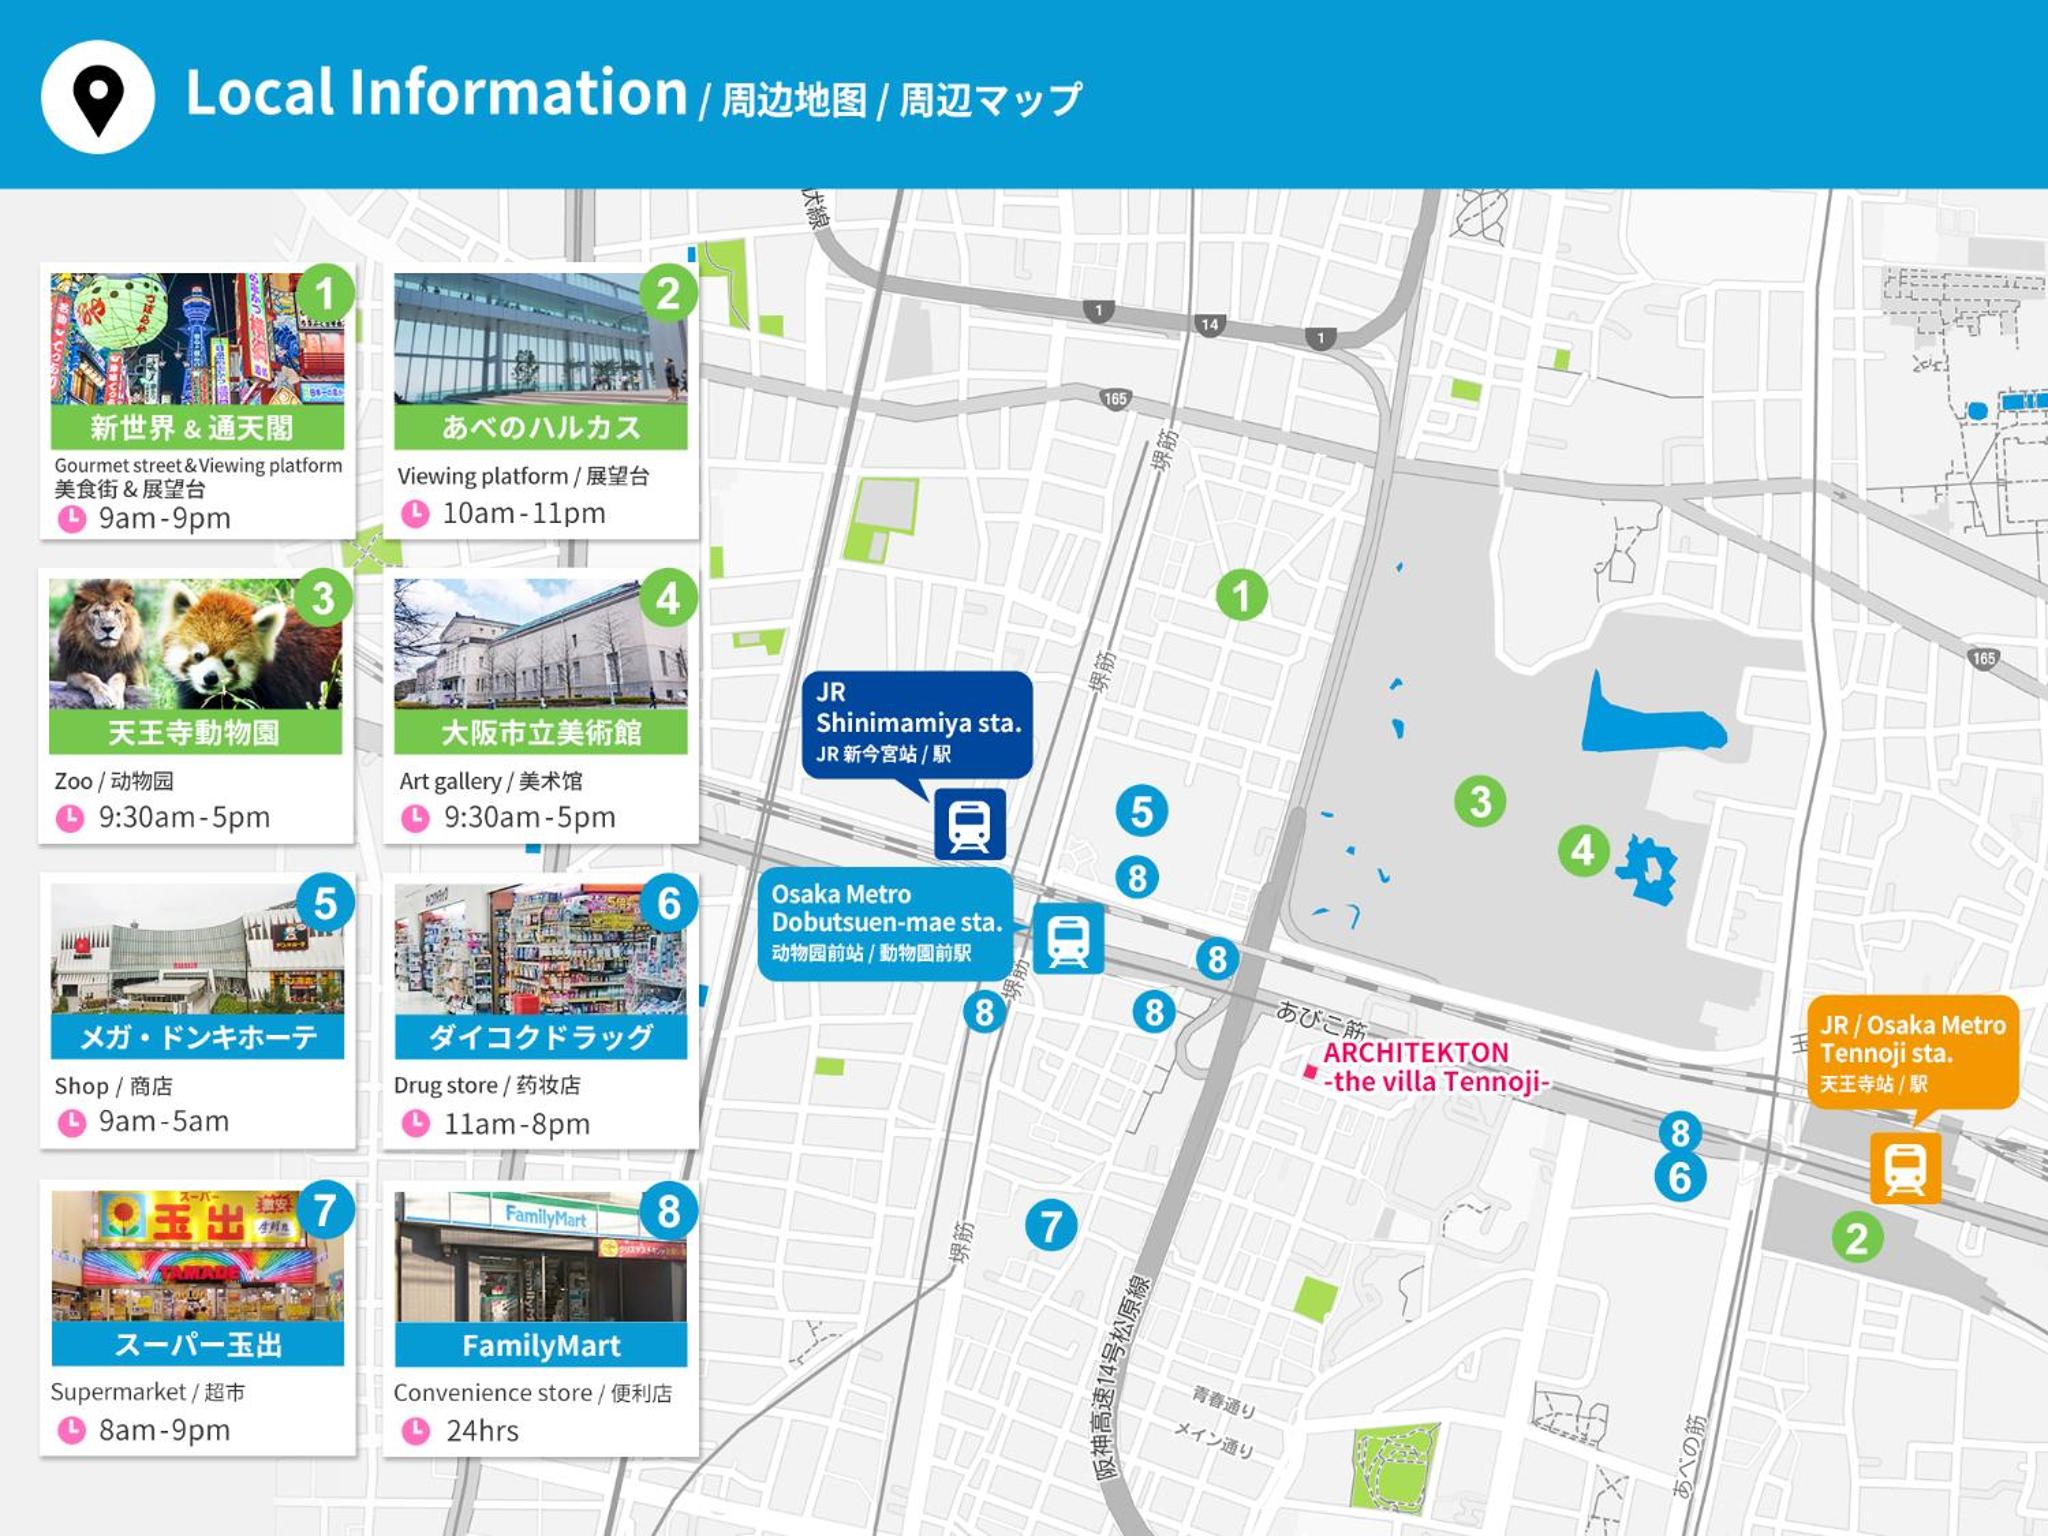Click the number 8 badge on the FamilyMart photo
Image resolution: width=2048 pixels, height=1536 pixels.
pos(669,1211)
